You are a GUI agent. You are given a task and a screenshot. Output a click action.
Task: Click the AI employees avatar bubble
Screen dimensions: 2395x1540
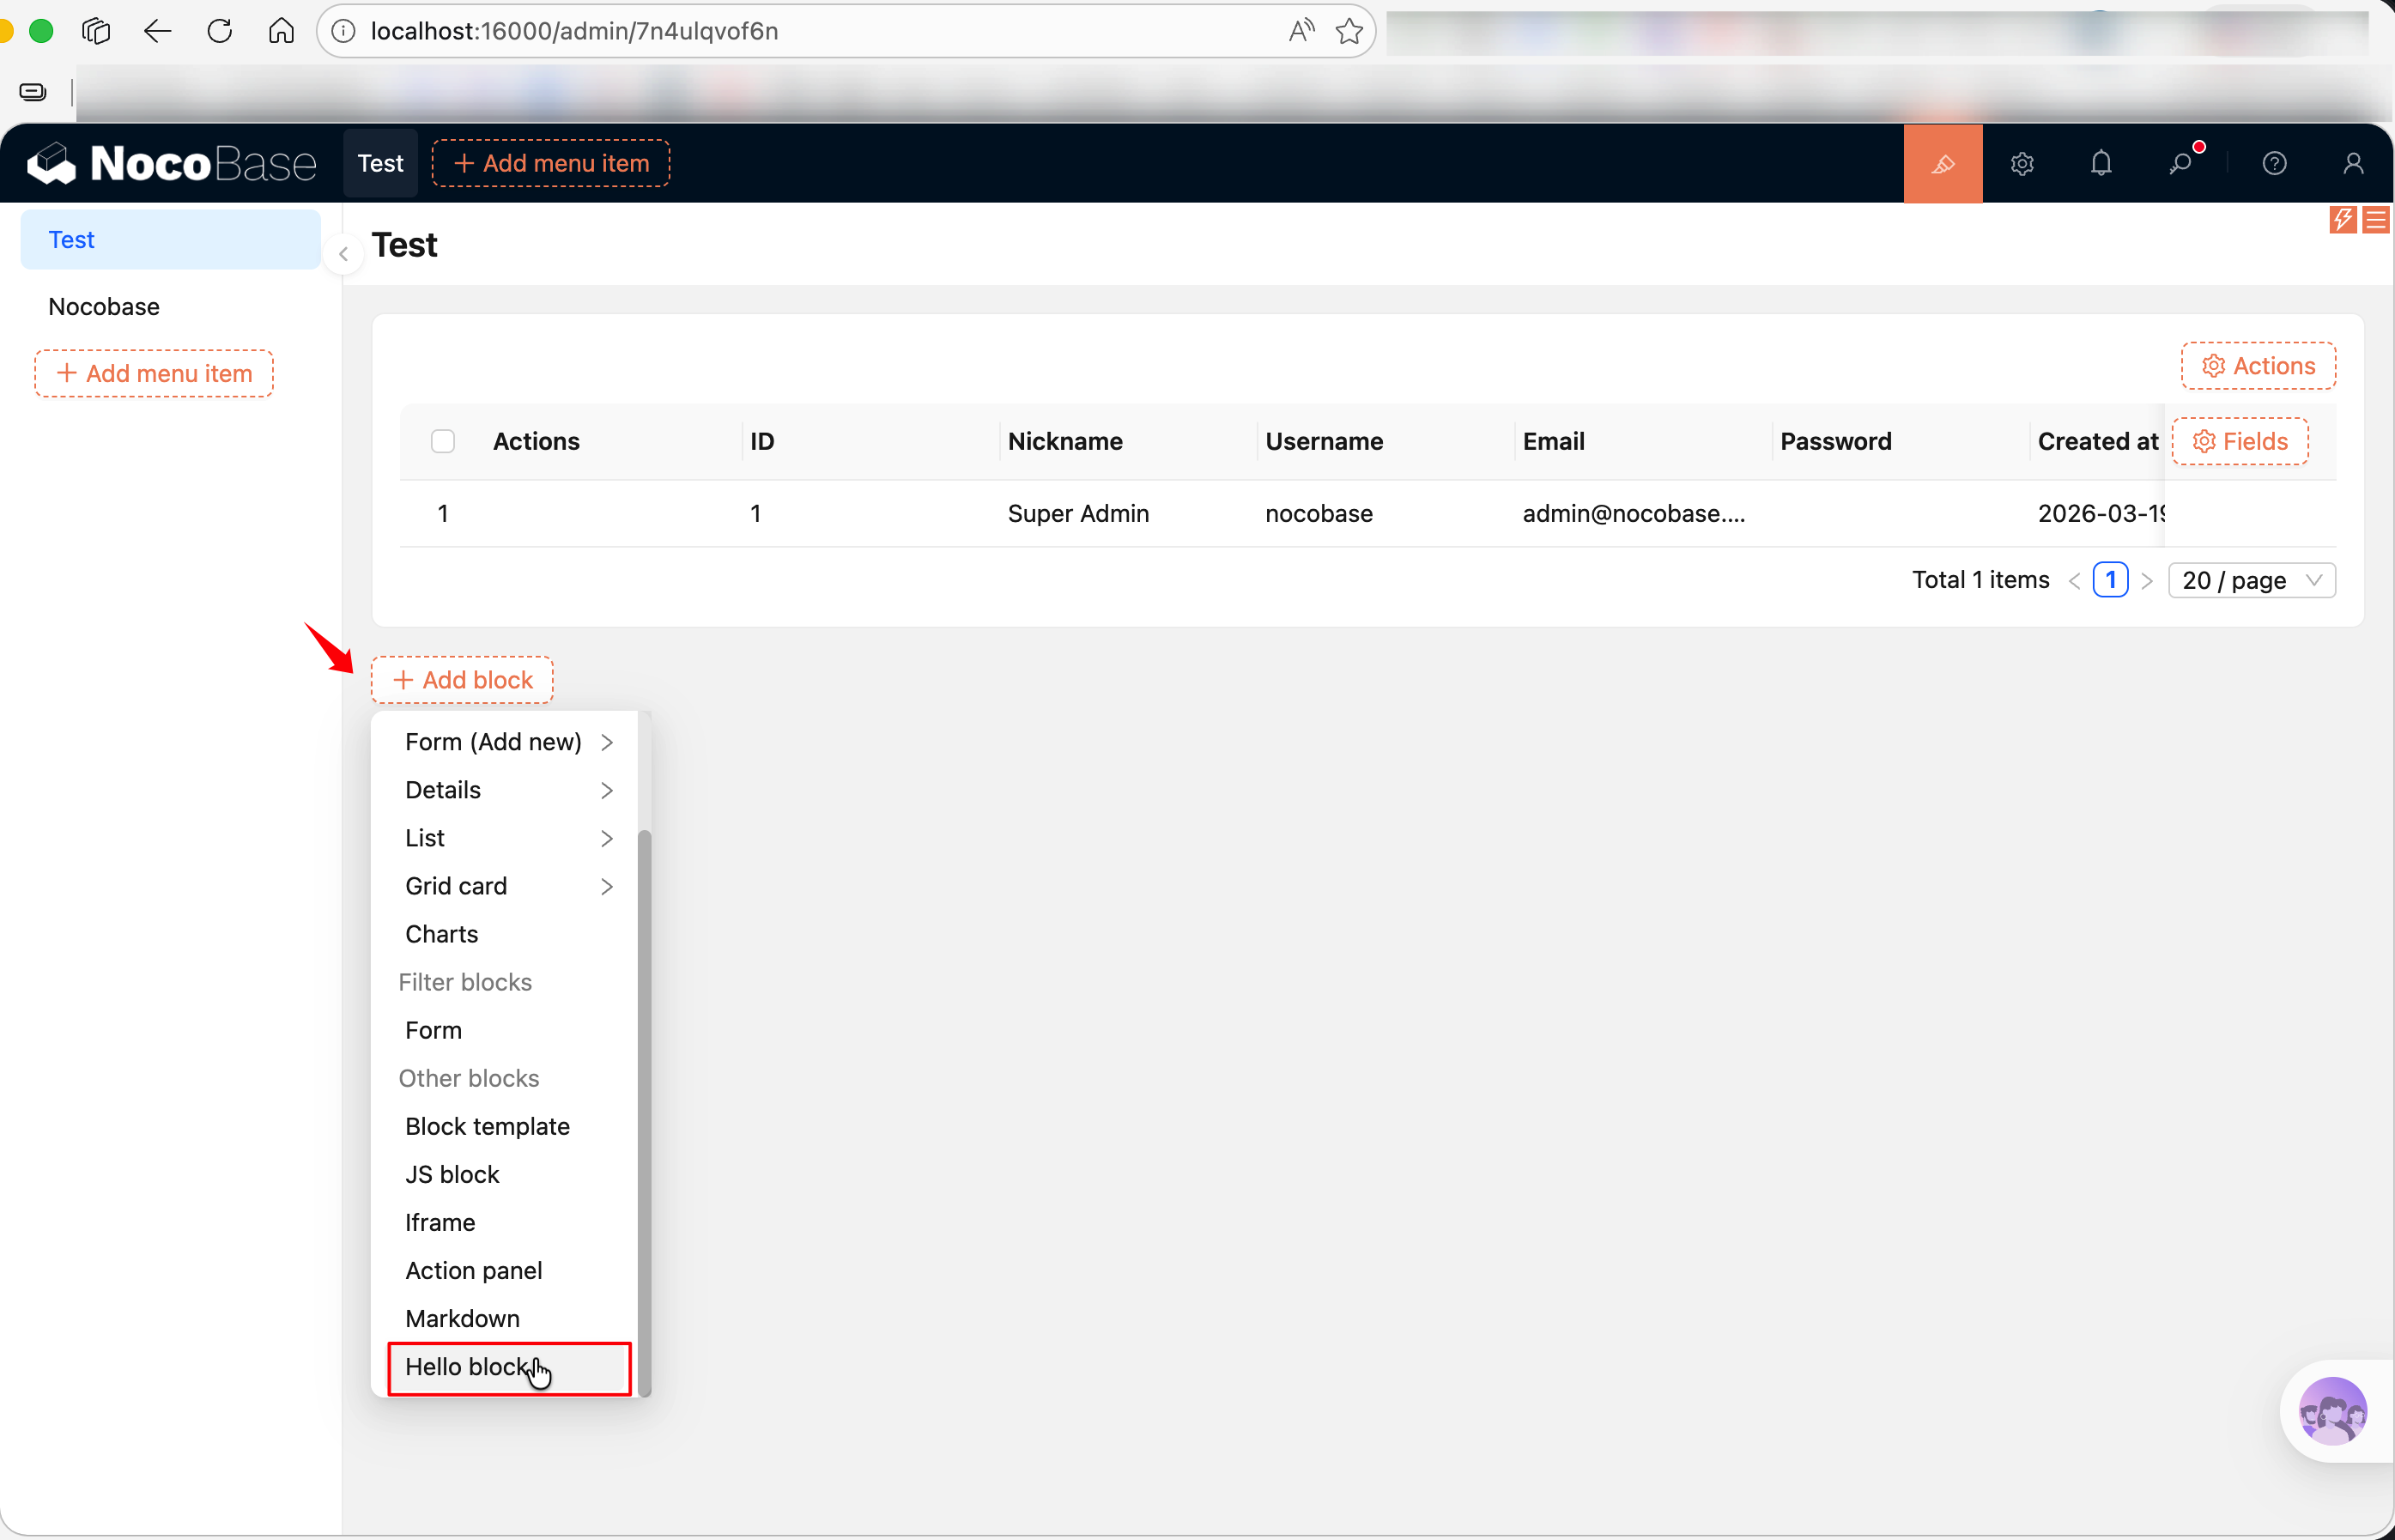point(2332,1410)
